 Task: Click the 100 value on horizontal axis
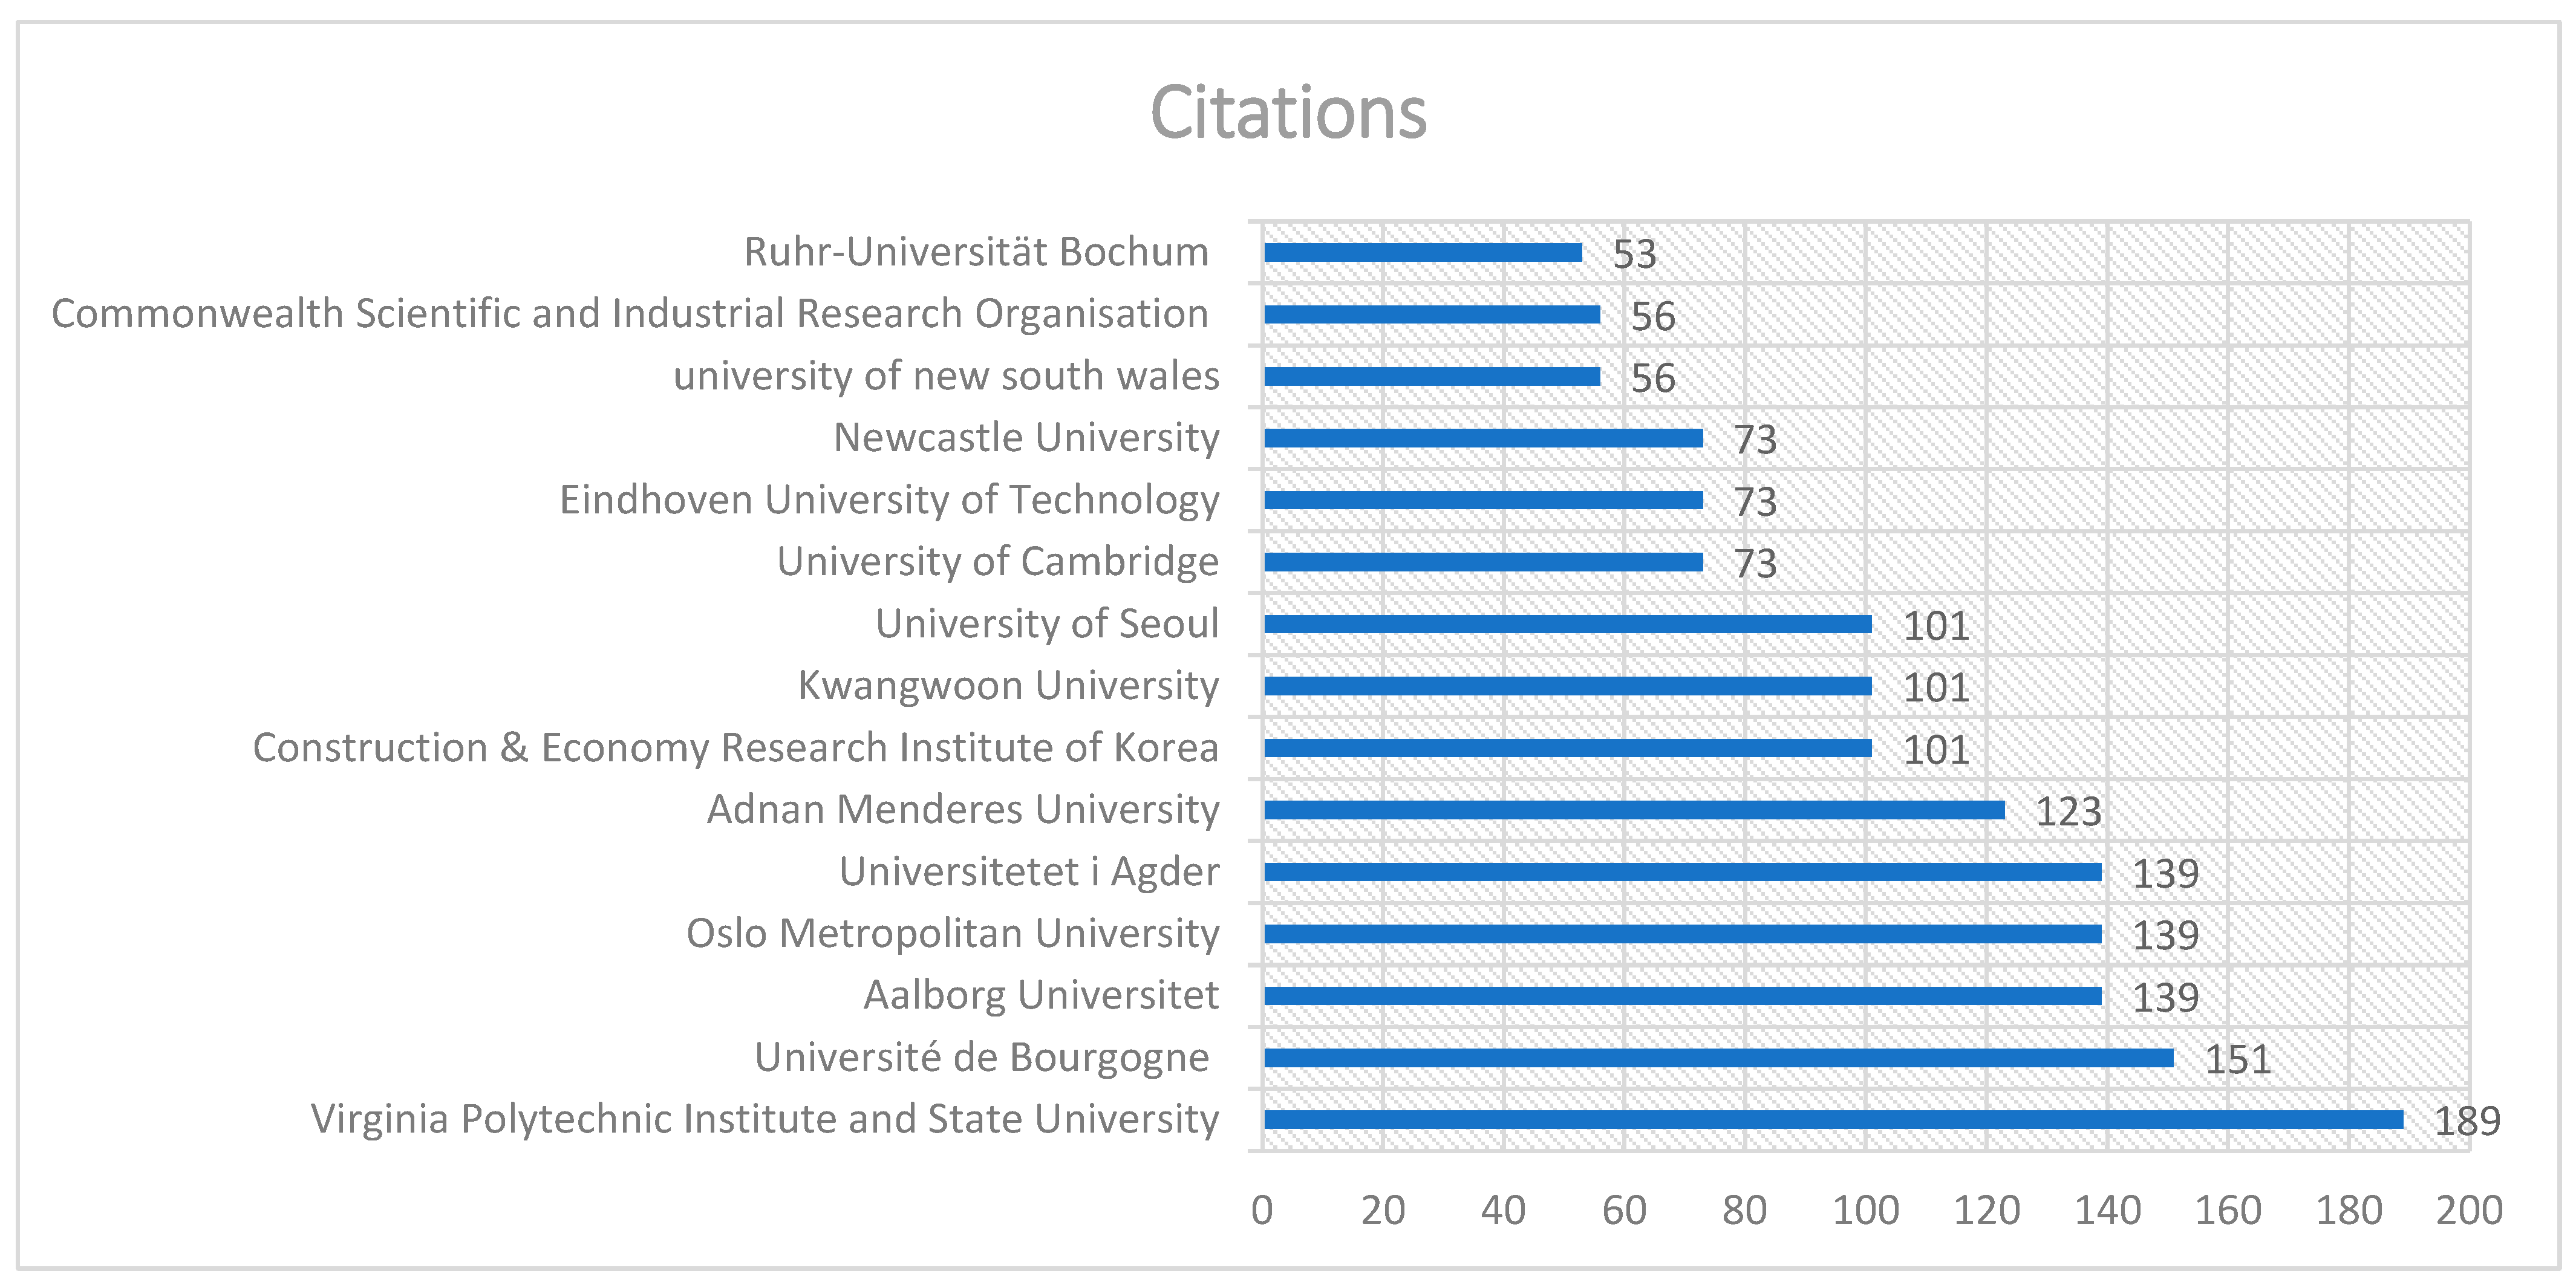click(x=1865, y=1210)
